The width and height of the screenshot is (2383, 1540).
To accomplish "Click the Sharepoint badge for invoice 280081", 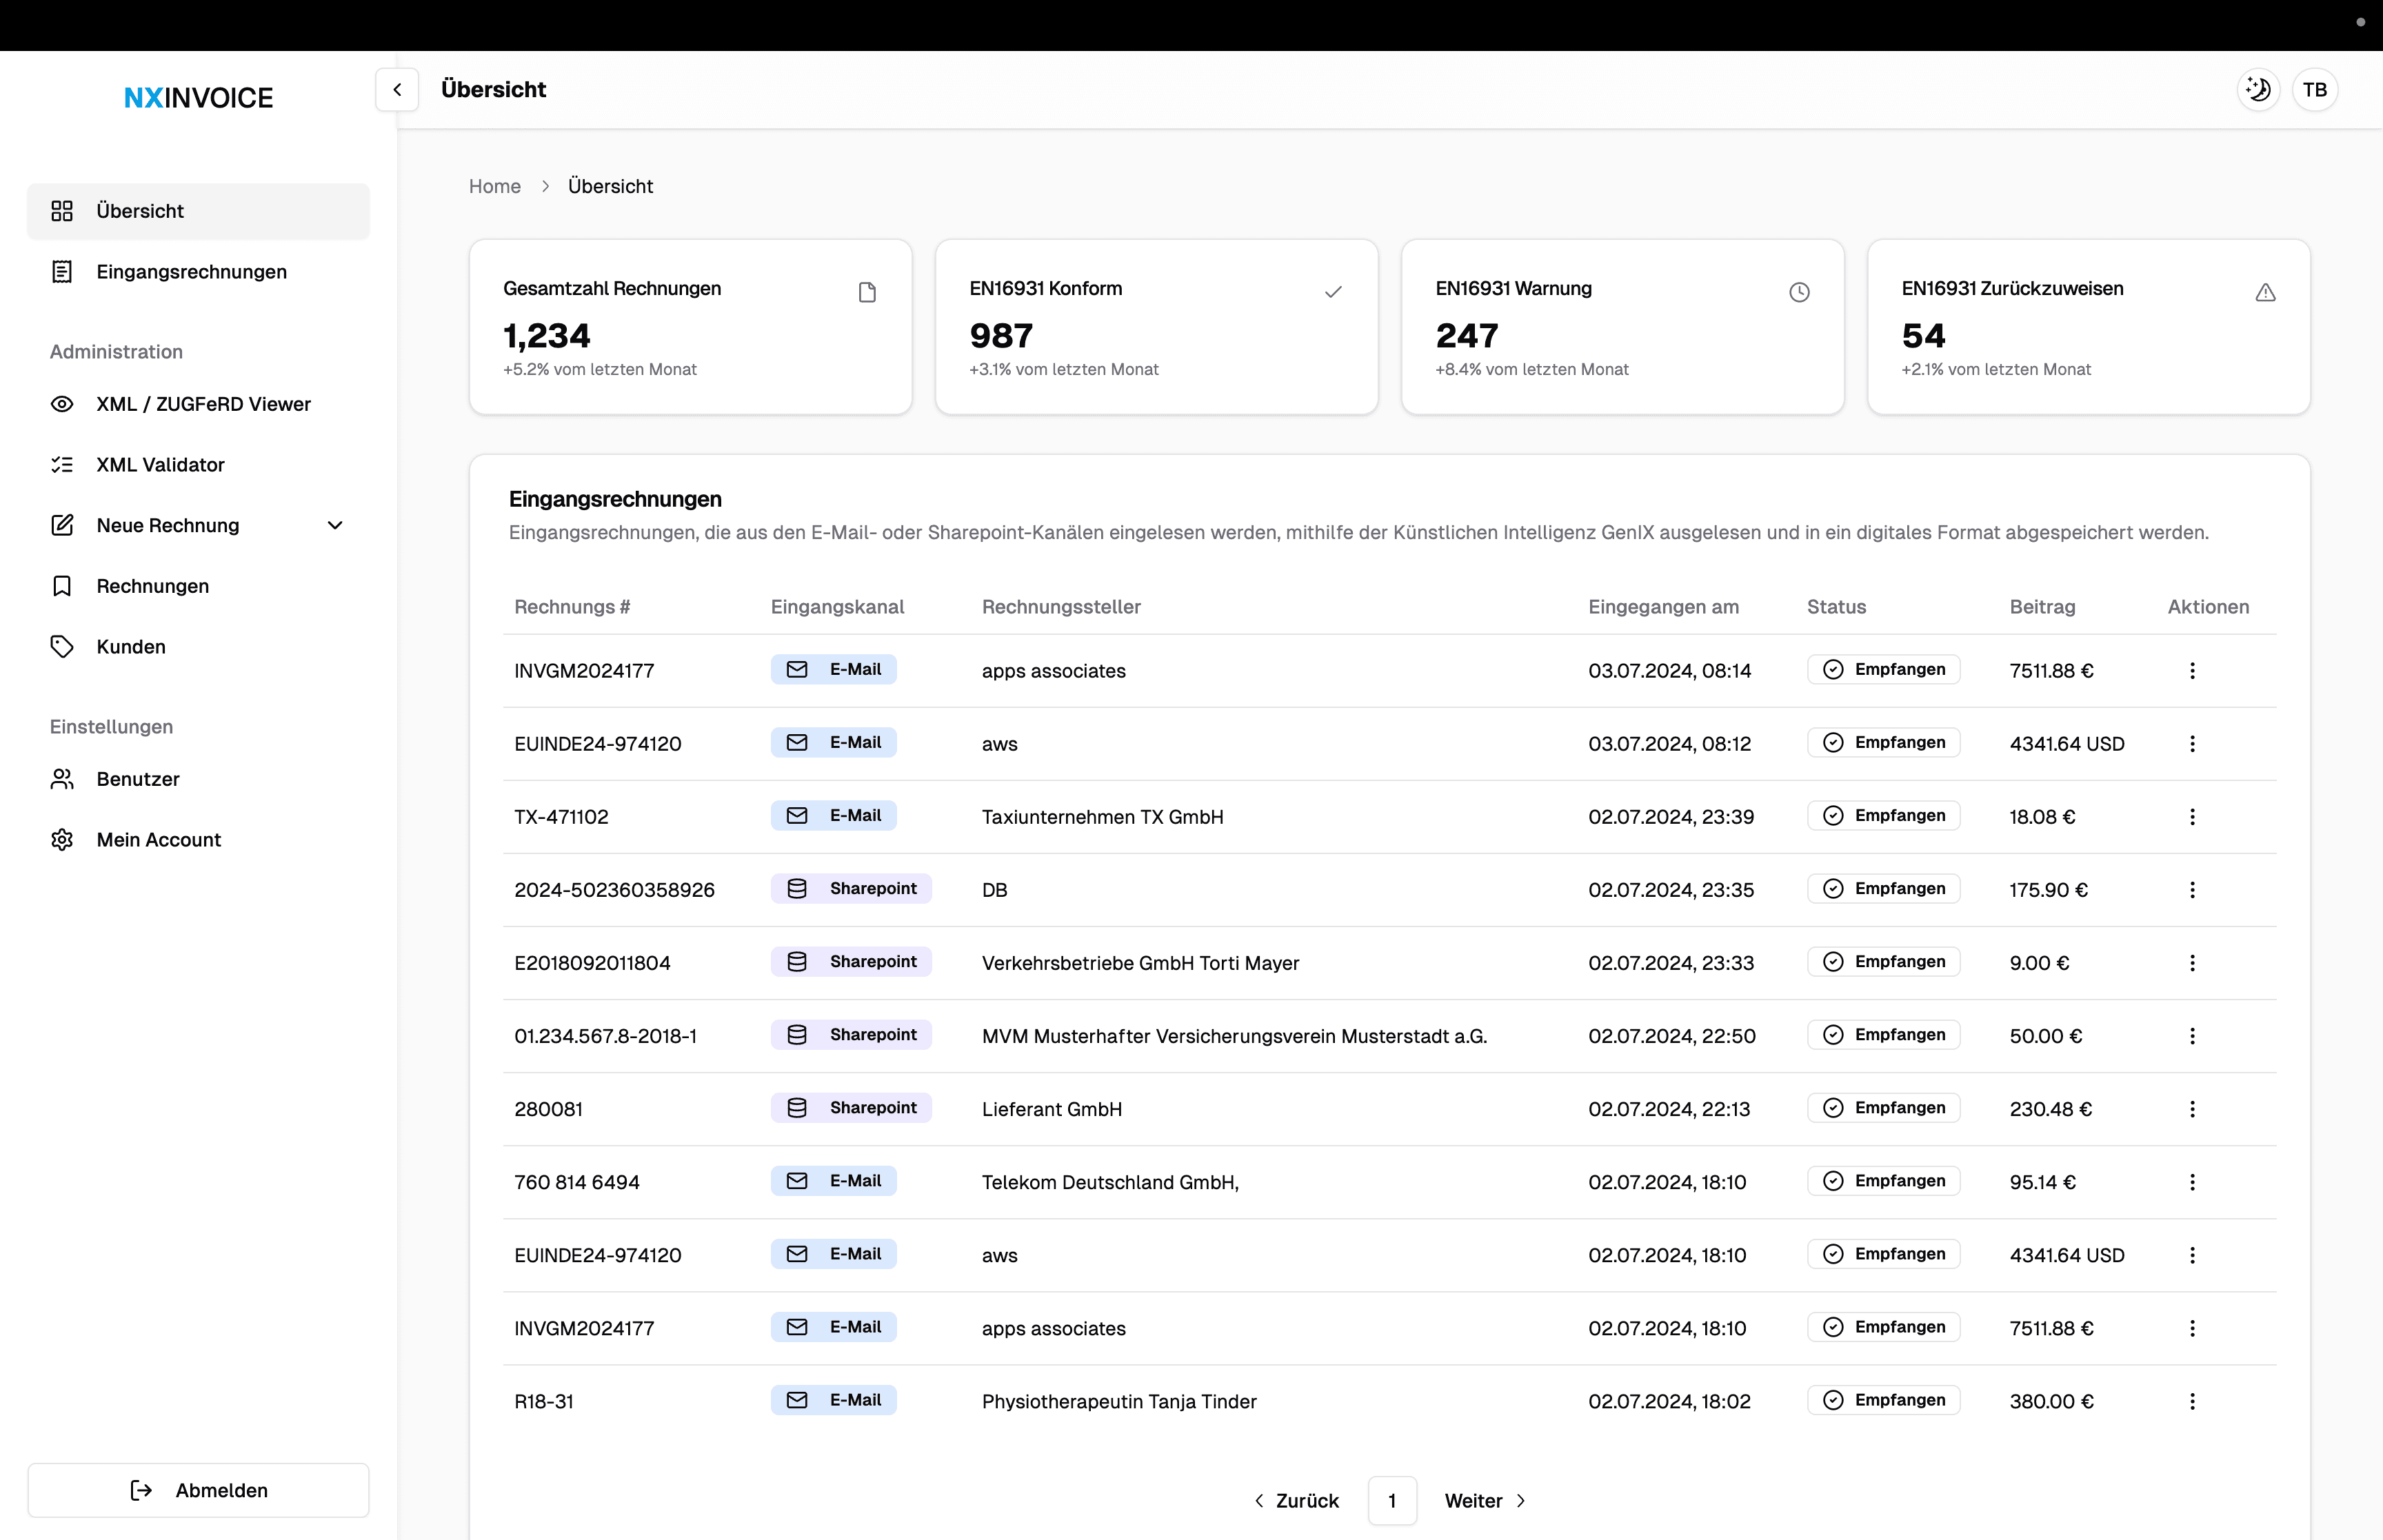I will click(851, 1108).
